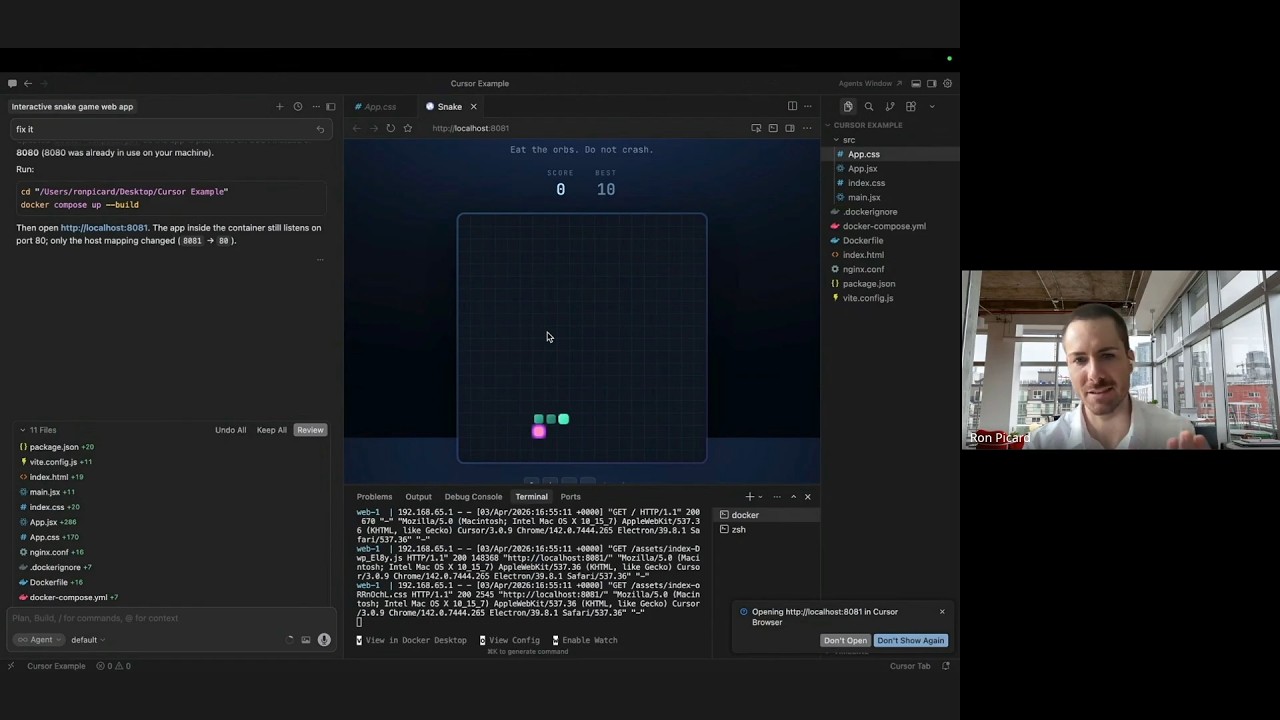Open the Debug Console tab
The width and height of the screenshot is (1280, 720).
(473, 497)
